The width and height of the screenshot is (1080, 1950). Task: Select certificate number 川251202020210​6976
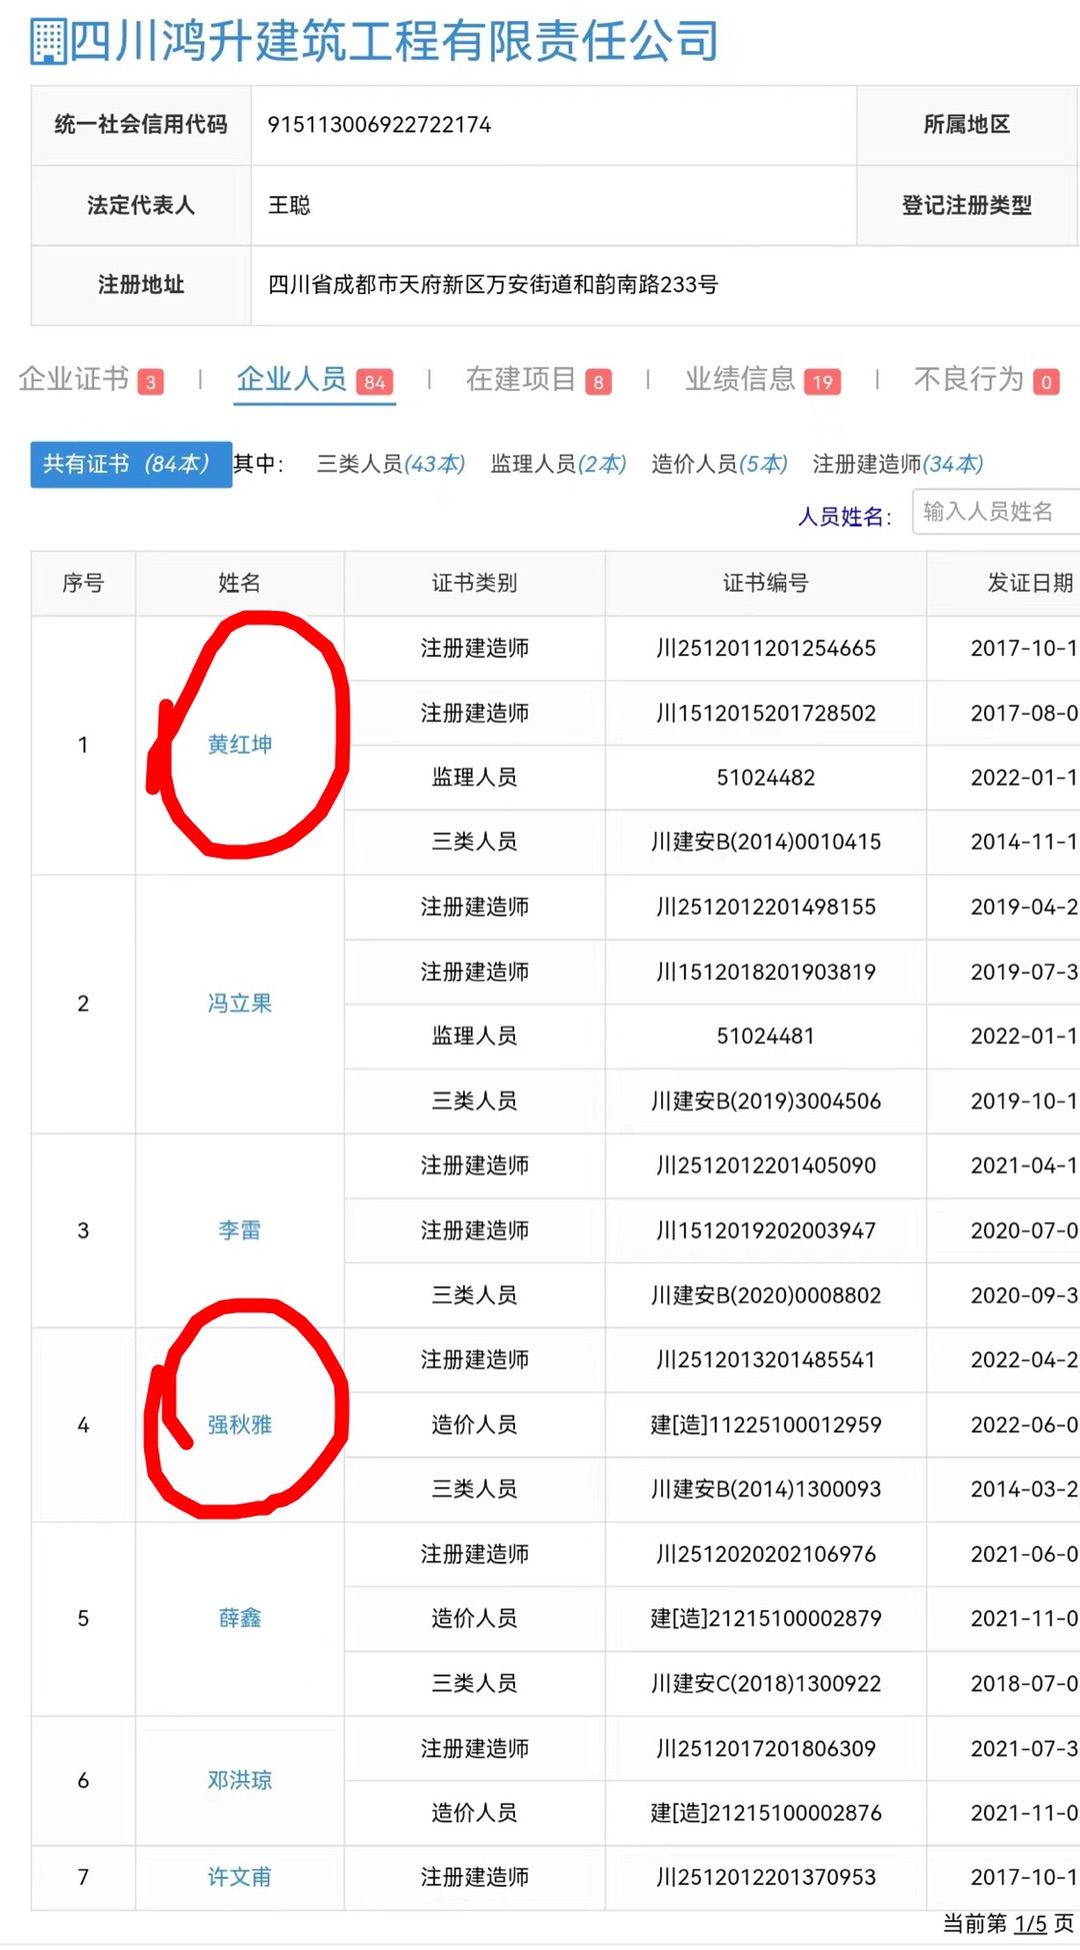[x=766, y=1554]
